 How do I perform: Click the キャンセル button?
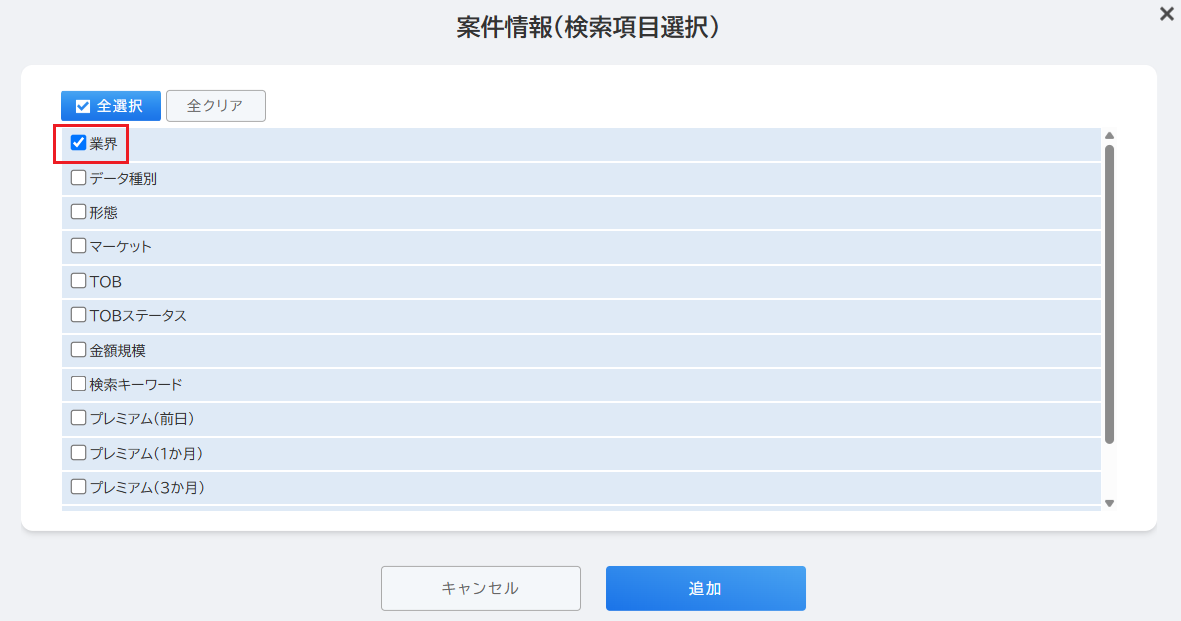pyautogui.click(x=481, y=589)
